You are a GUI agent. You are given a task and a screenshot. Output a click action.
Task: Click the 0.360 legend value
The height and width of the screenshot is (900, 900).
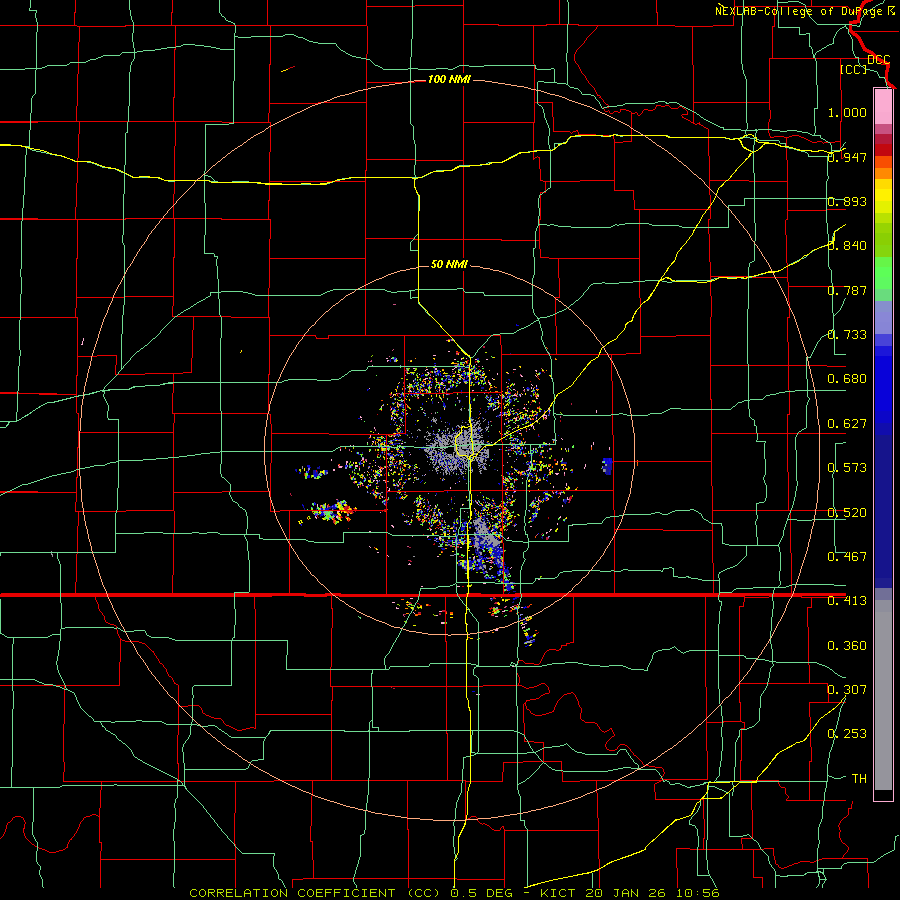click(847, 646)
